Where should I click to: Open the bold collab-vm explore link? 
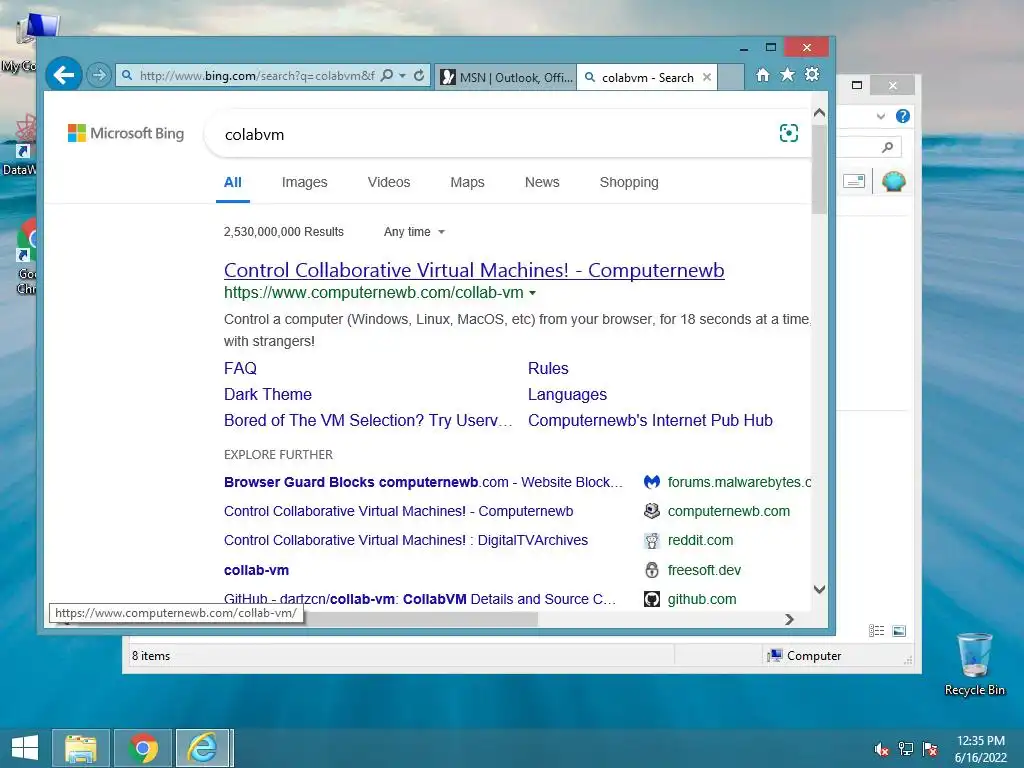click(256, 570)
